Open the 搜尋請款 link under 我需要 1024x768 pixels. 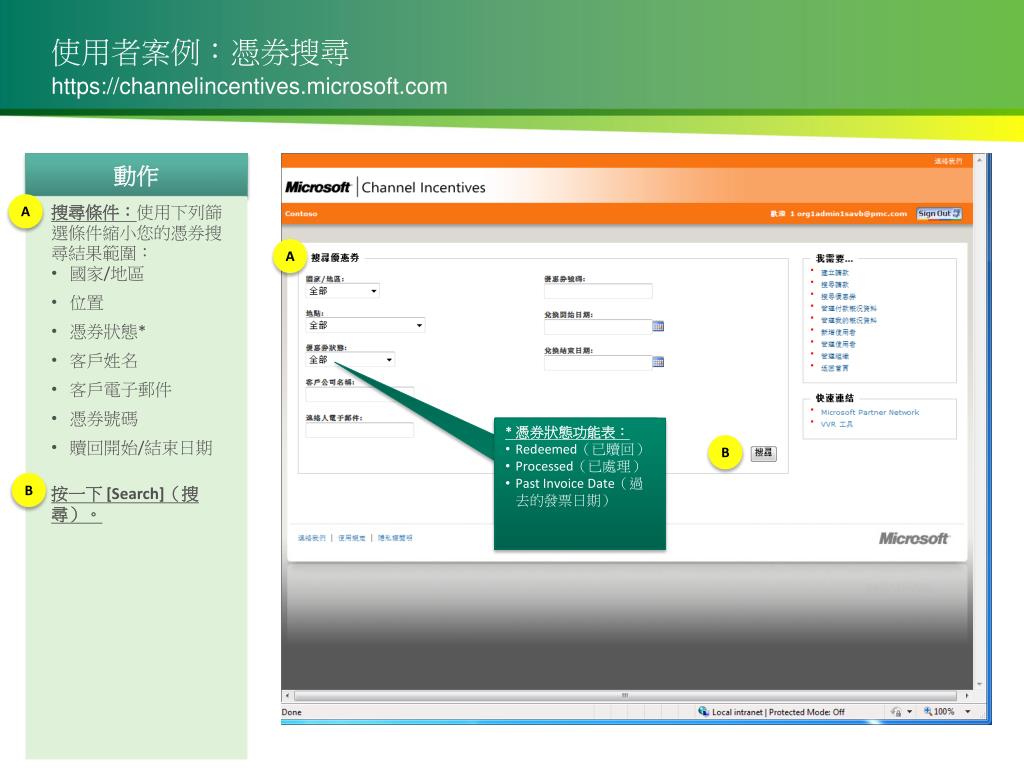point(835,285)
